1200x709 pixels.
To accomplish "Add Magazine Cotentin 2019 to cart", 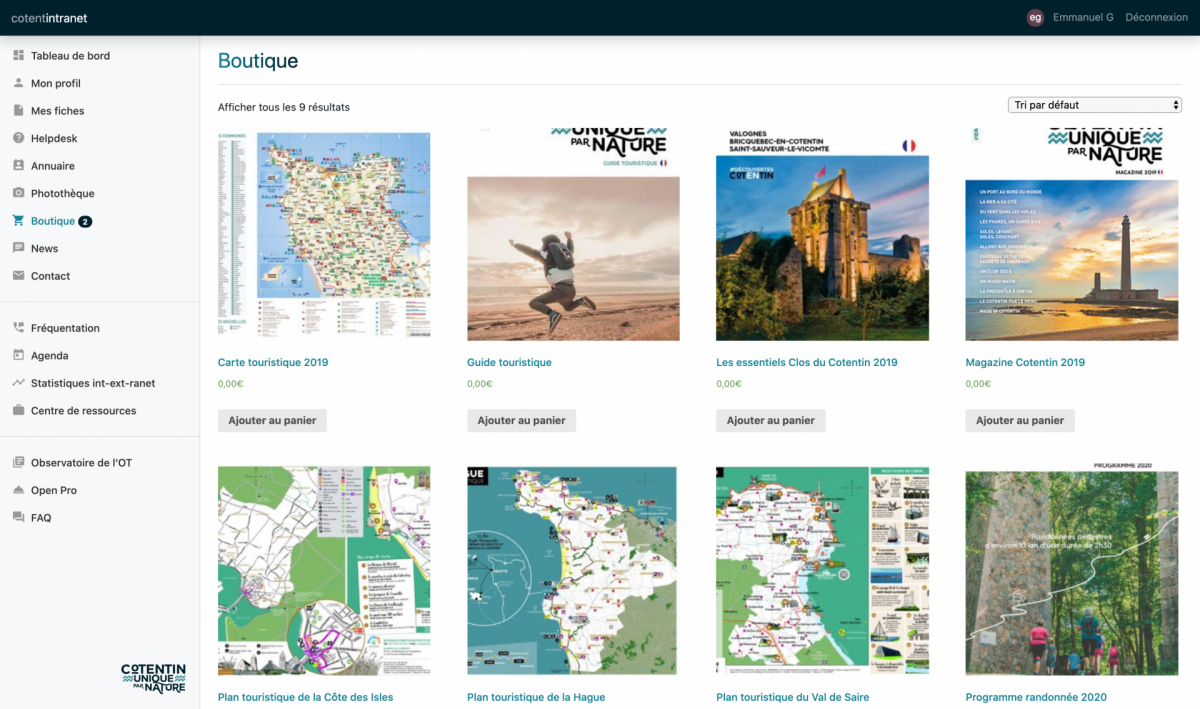I will tap(1019, 421).
